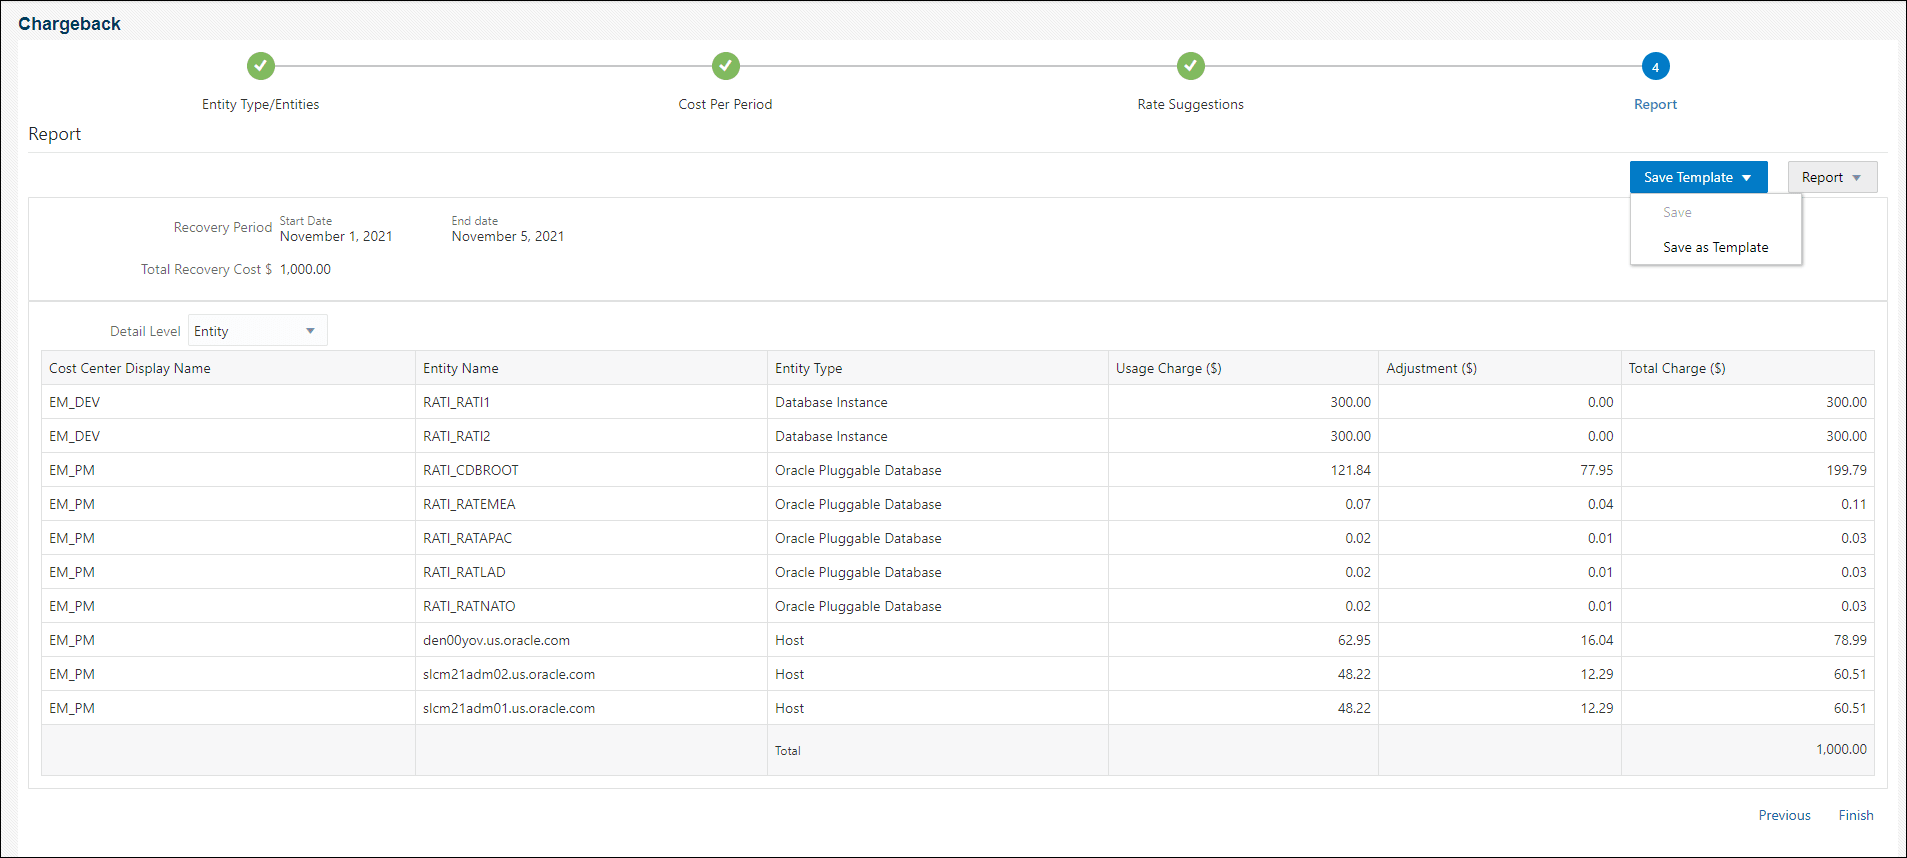Click the Total label in footer row
This screenshot has width=1907, height=858.
pyautogui.click(x=787, y=750)
